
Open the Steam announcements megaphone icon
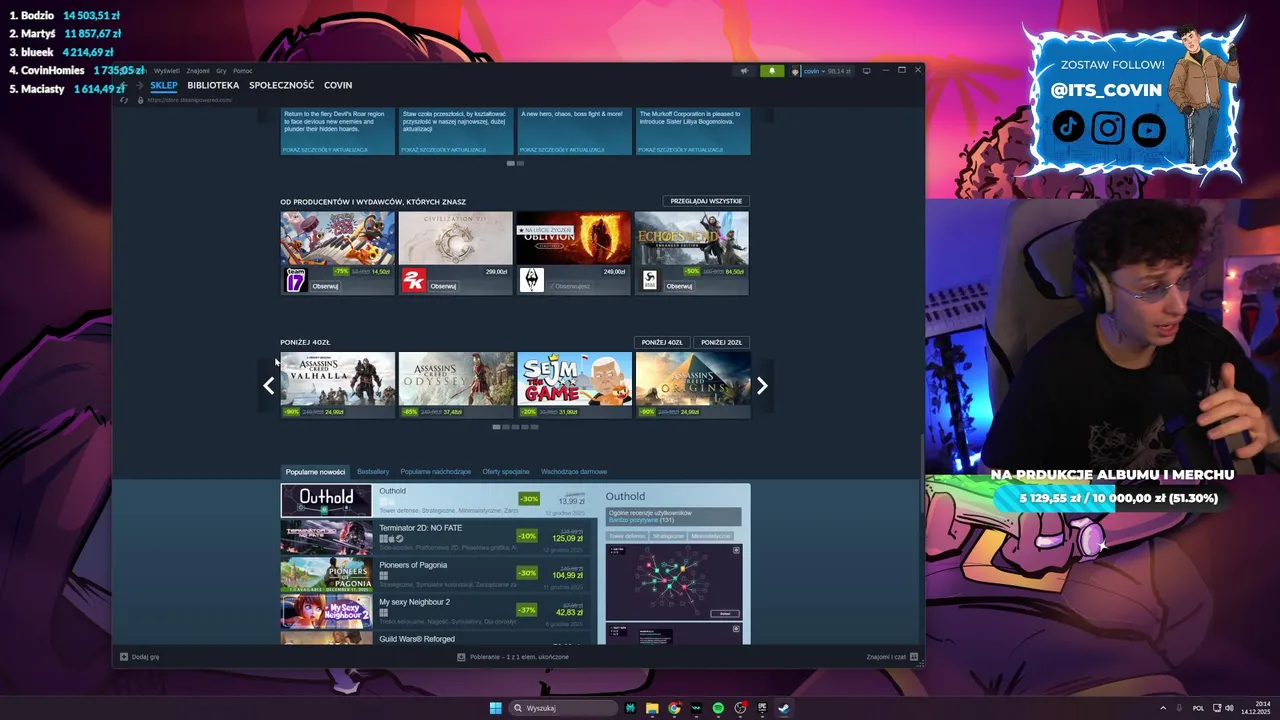743,71
